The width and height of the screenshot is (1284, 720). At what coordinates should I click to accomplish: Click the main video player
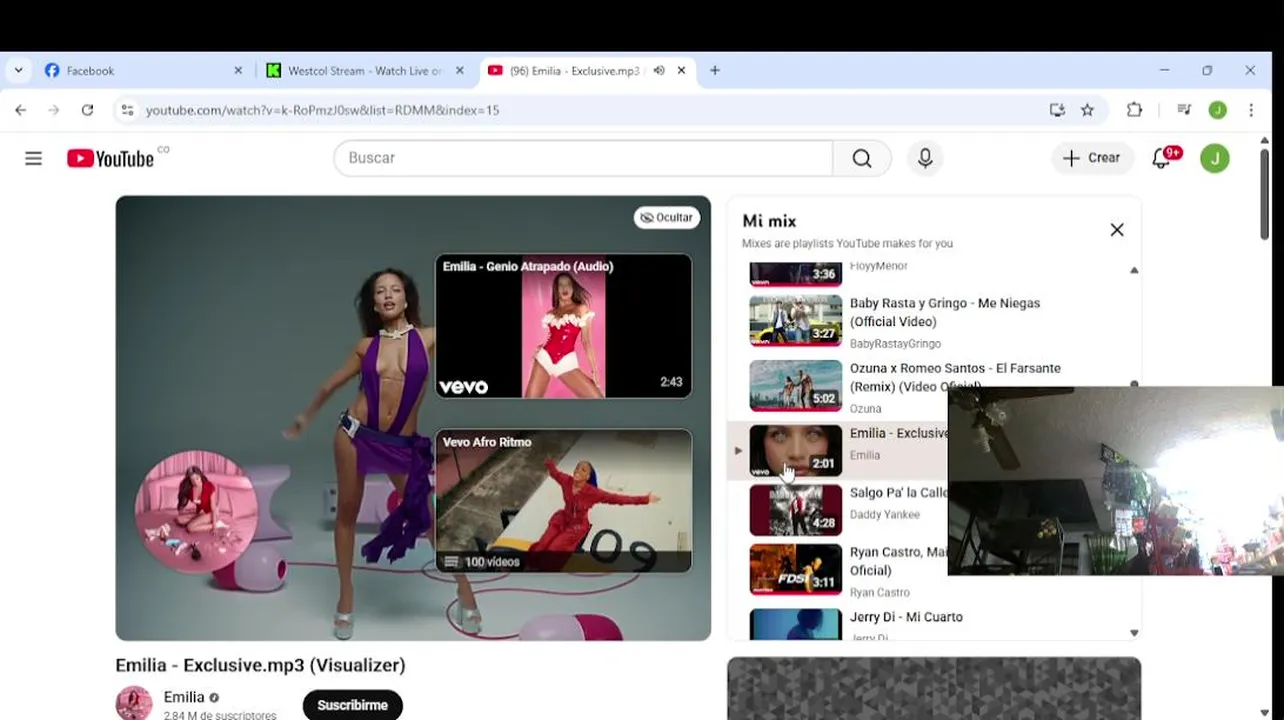(413, 418)
